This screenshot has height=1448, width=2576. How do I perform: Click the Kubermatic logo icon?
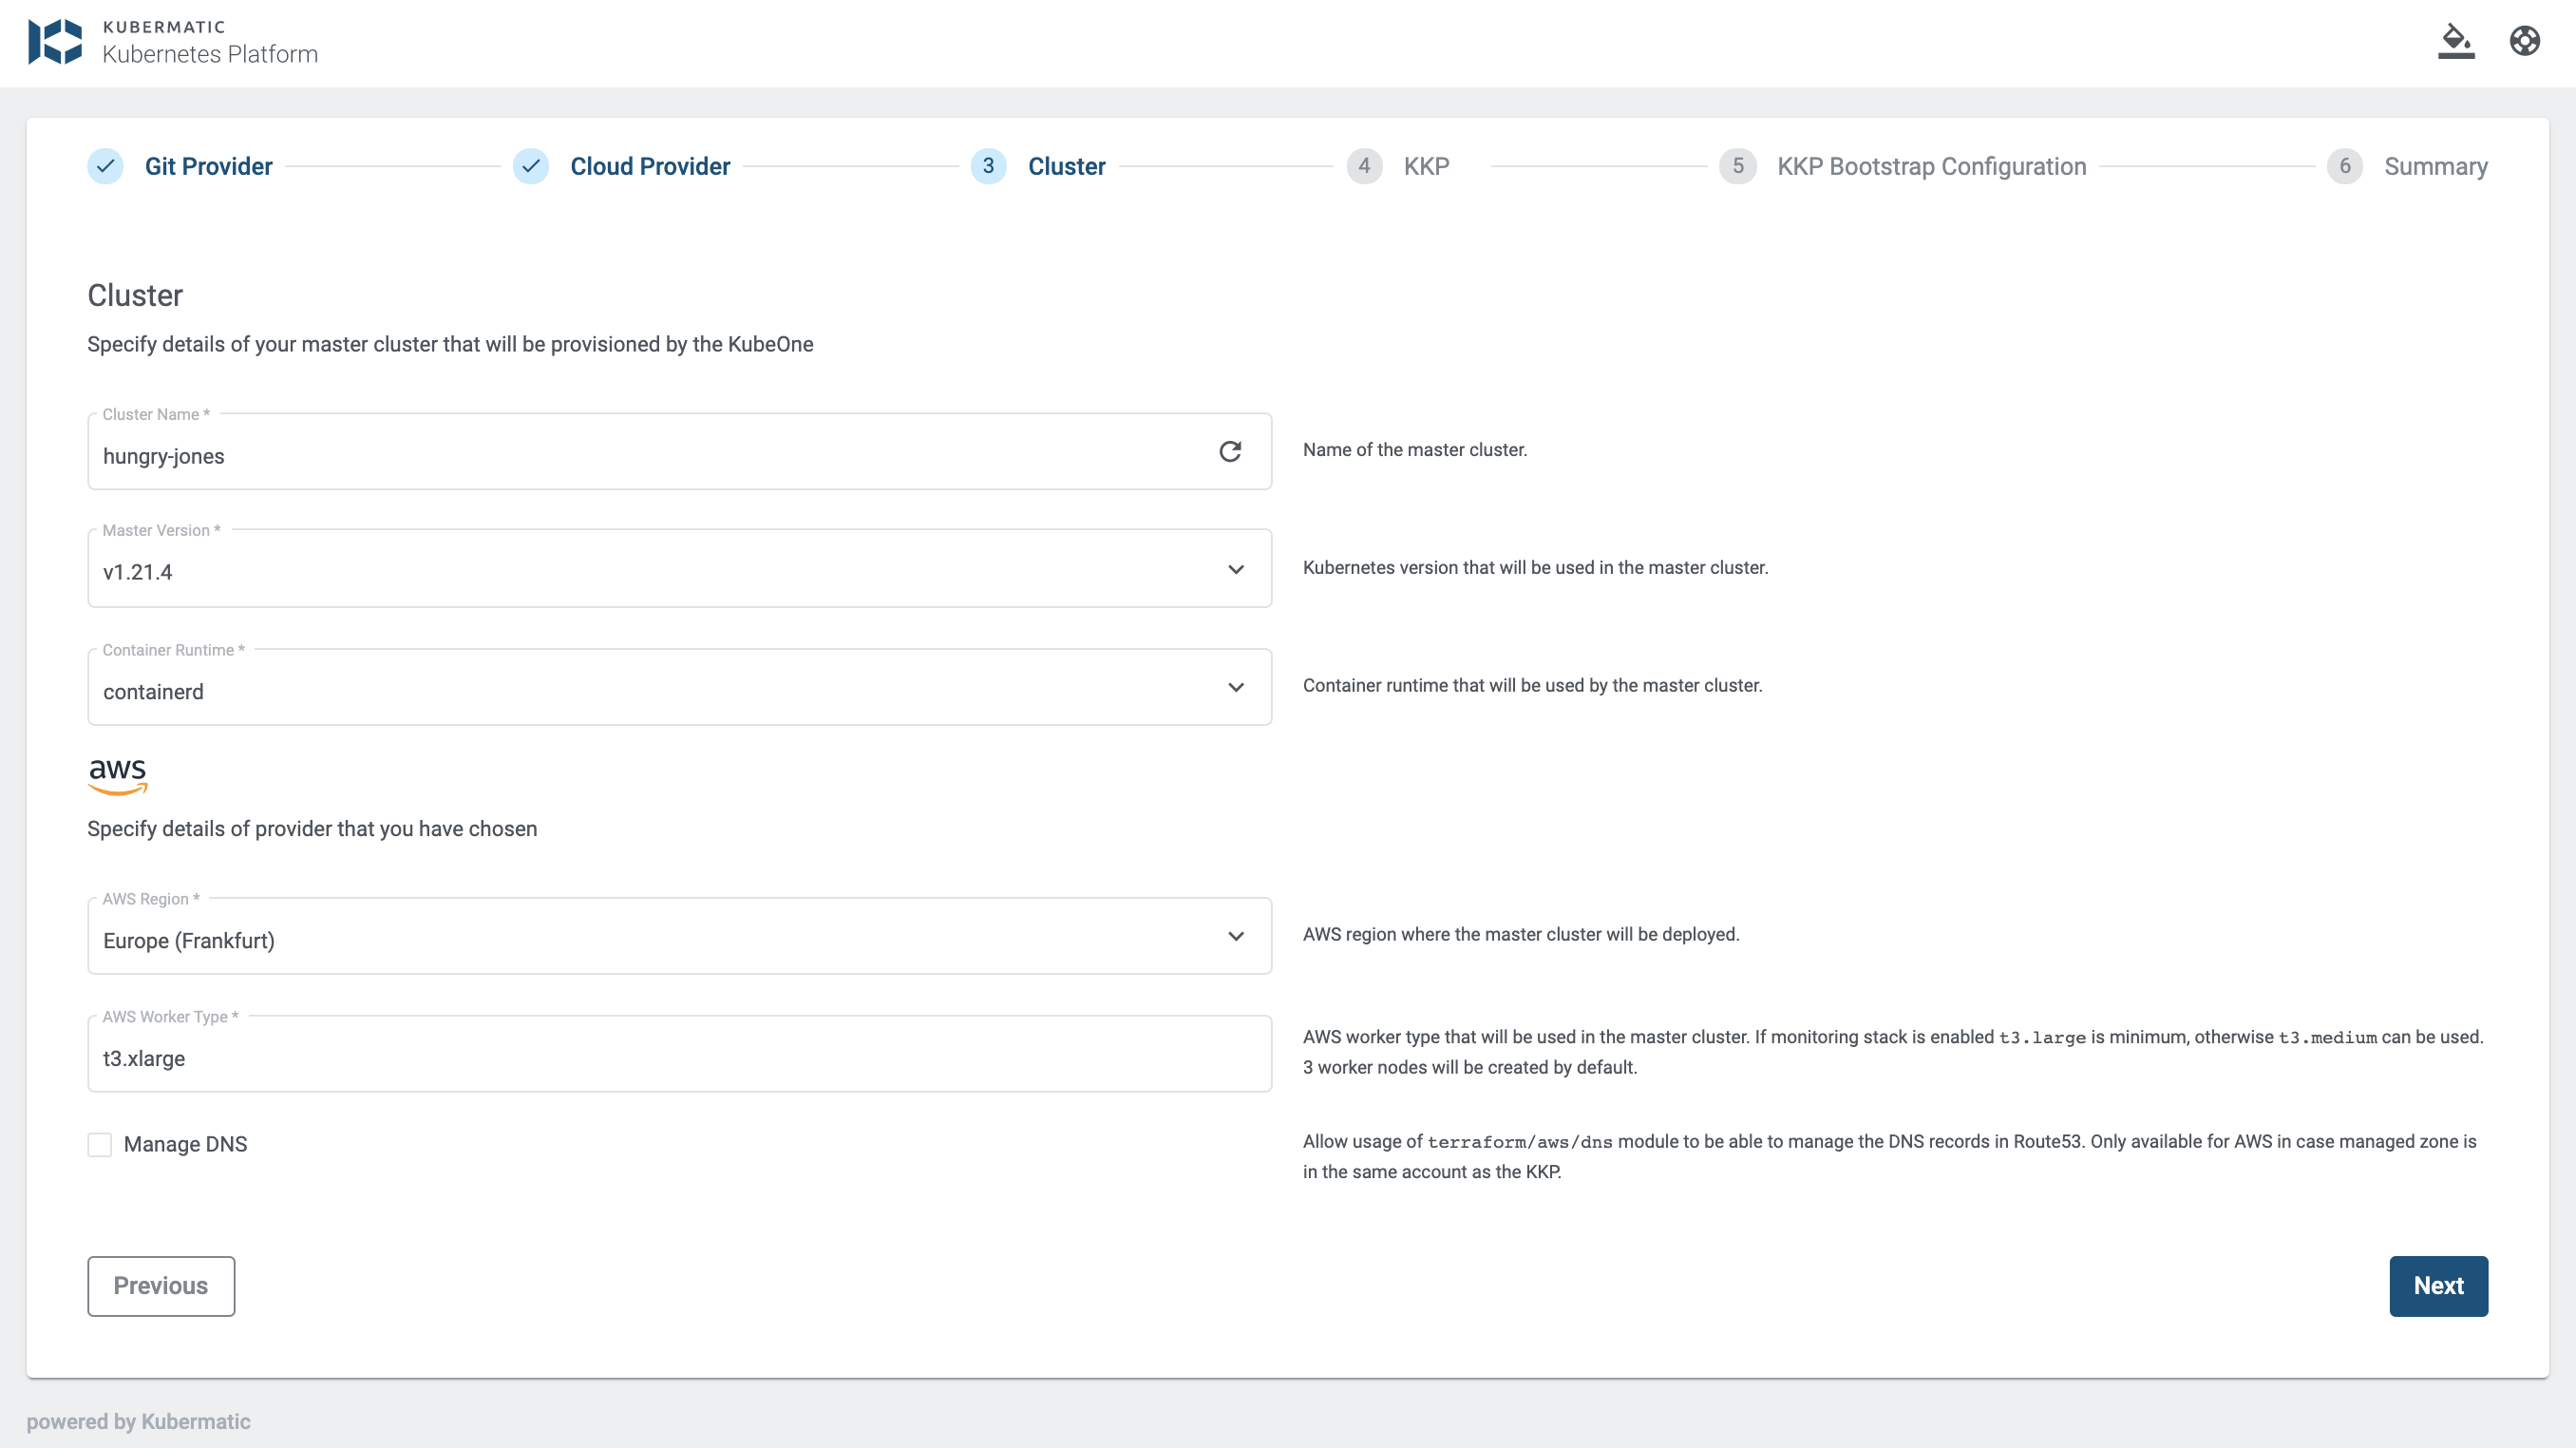[55, 42]
